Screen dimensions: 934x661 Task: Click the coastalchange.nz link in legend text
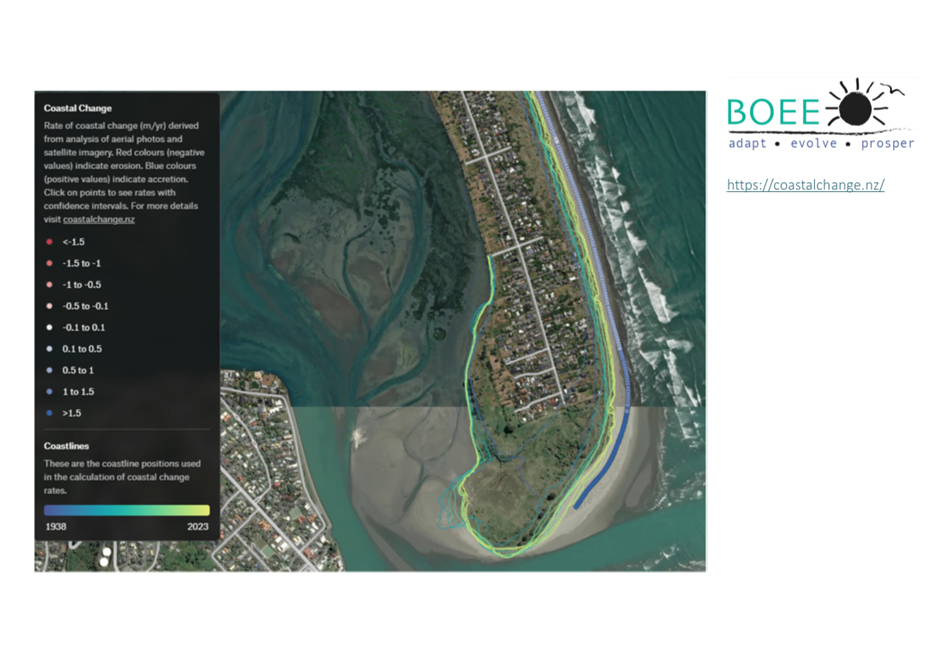tap(99, 219)
